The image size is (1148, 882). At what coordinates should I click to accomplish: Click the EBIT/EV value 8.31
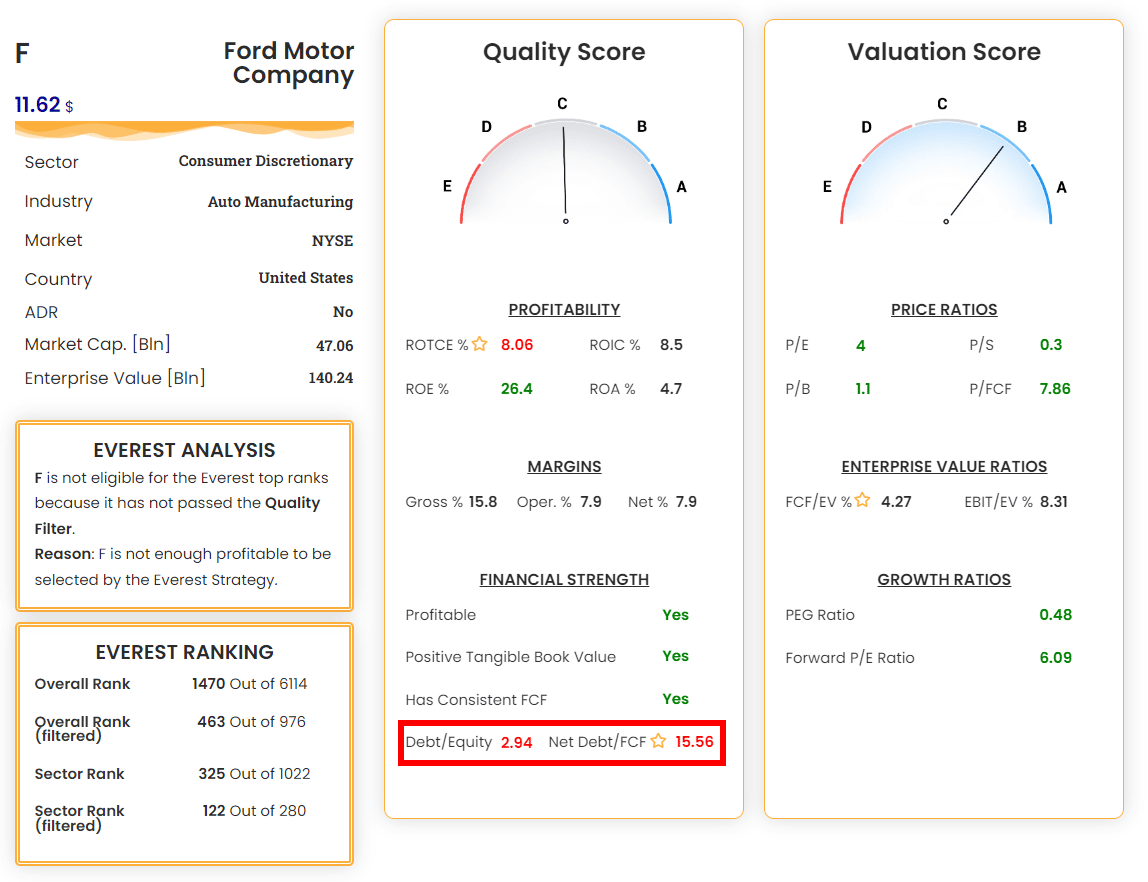coord(1054,502)
